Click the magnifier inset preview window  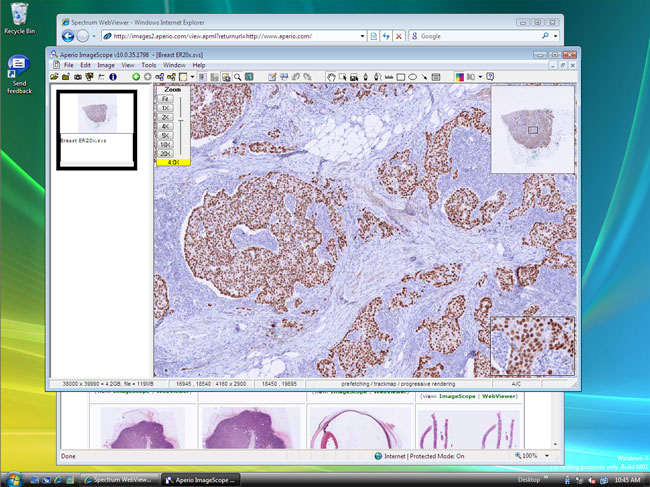point(533,346)
